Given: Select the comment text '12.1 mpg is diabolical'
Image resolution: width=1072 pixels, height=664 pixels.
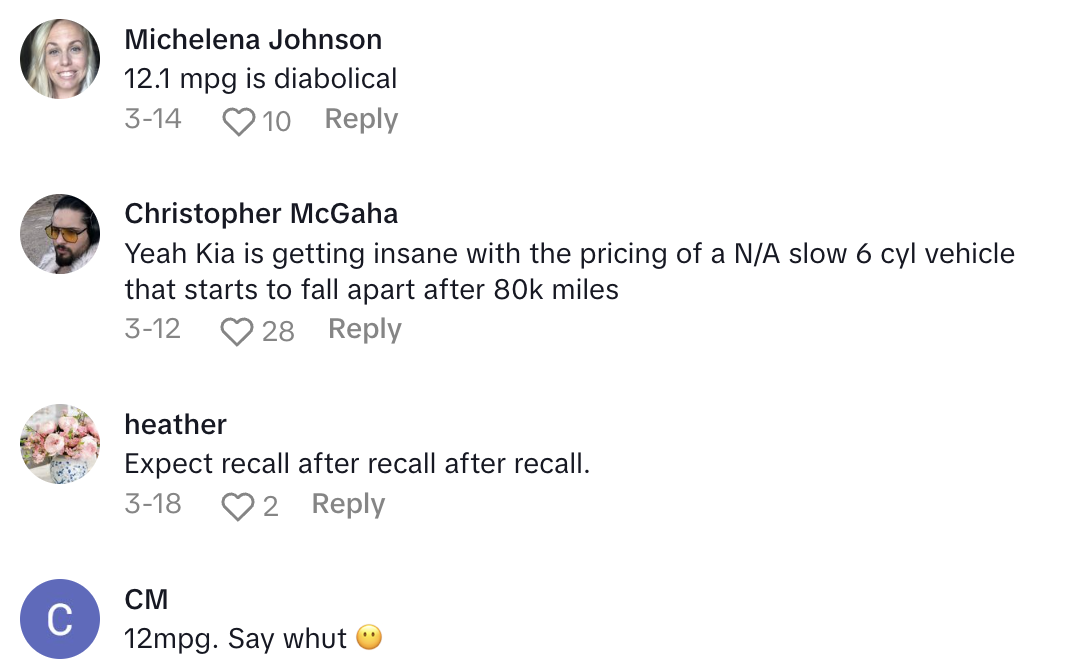Looking at the screenshot, I should [260, 79].
